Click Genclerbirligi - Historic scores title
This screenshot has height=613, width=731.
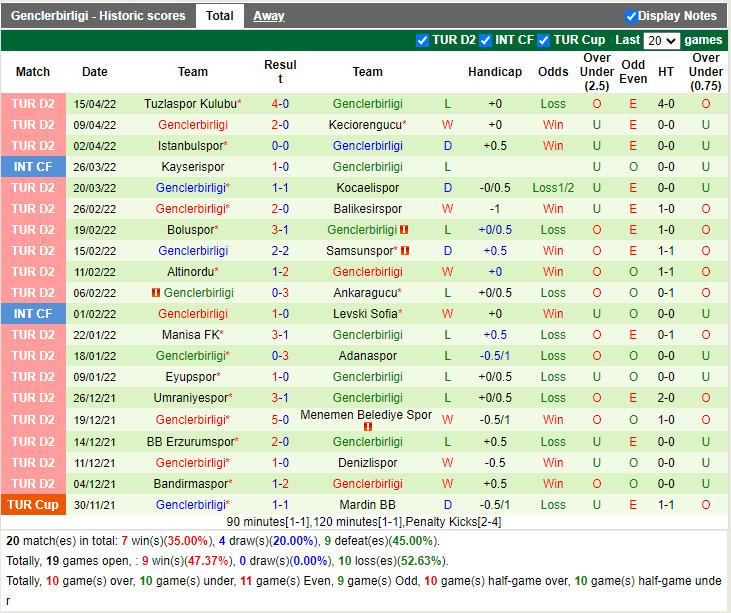click(x=98, y=16)
